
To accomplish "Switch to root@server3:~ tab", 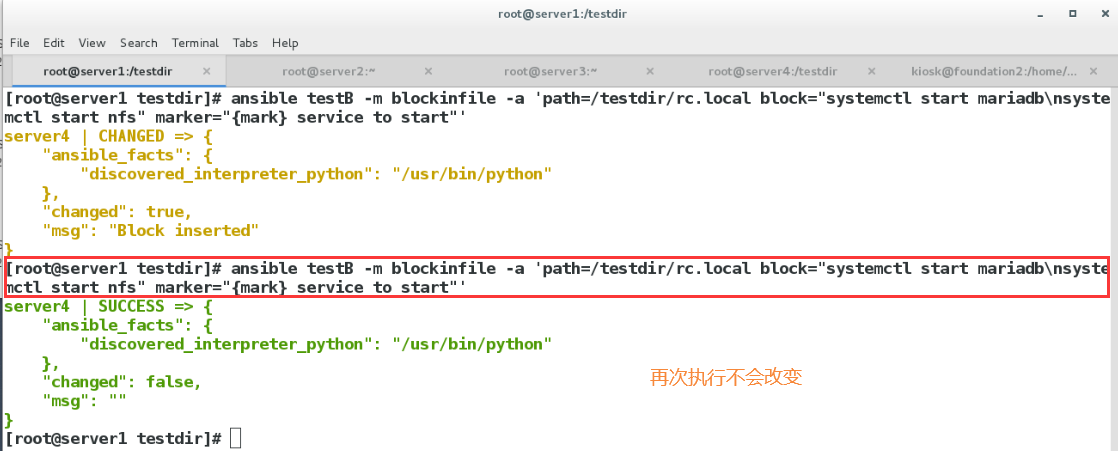I will [550, 71].
